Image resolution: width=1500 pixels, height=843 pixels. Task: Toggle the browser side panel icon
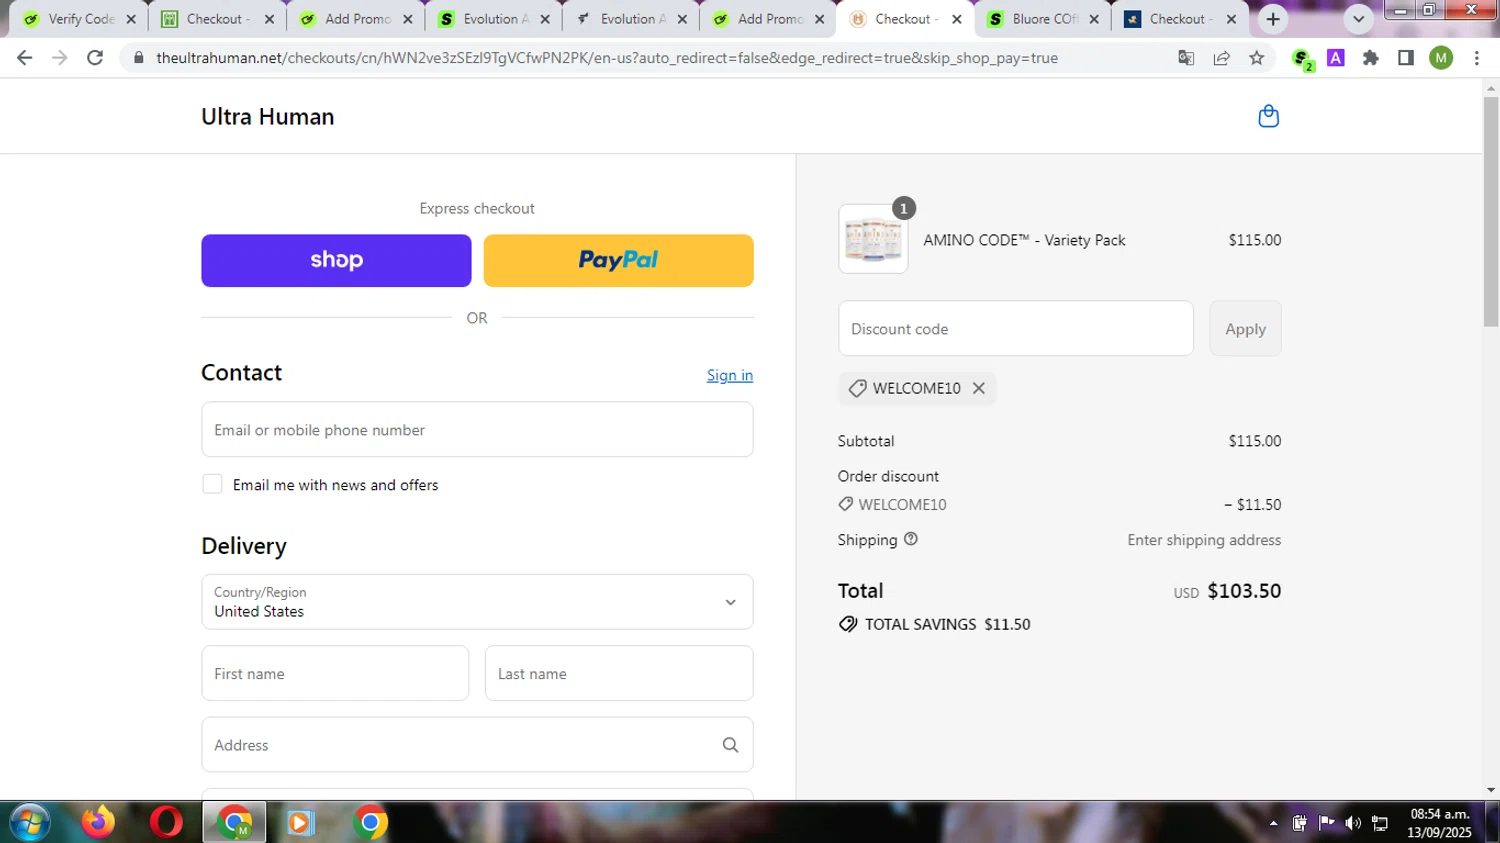[1406, 58]
